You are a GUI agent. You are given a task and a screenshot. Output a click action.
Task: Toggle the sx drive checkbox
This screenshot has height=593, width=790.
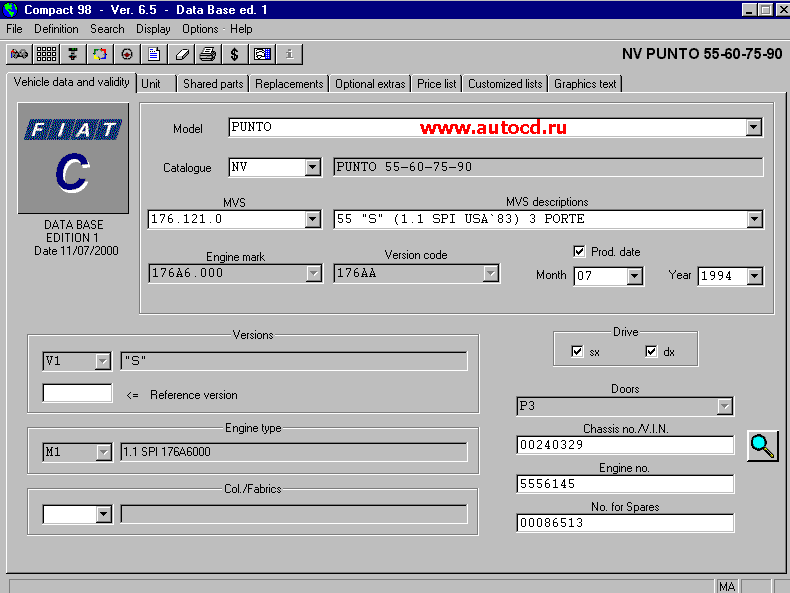click(577, 351)
